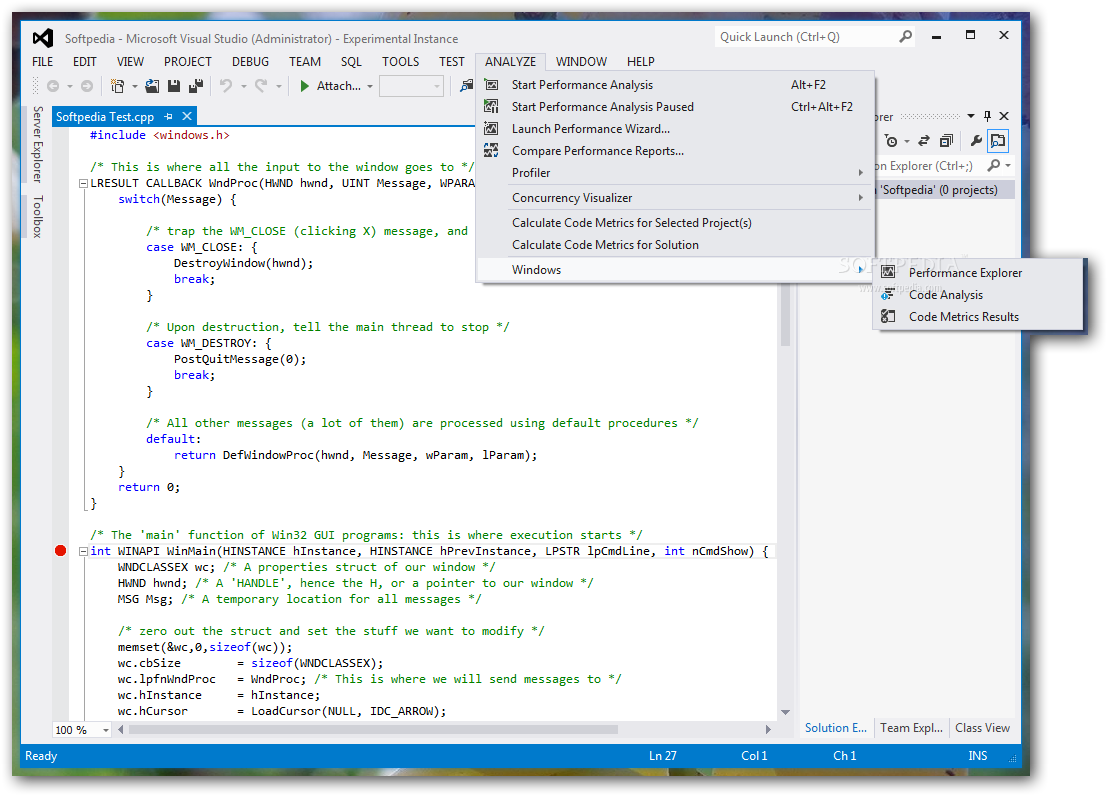Open the Undo history dropdown arrow

[243, 86]
